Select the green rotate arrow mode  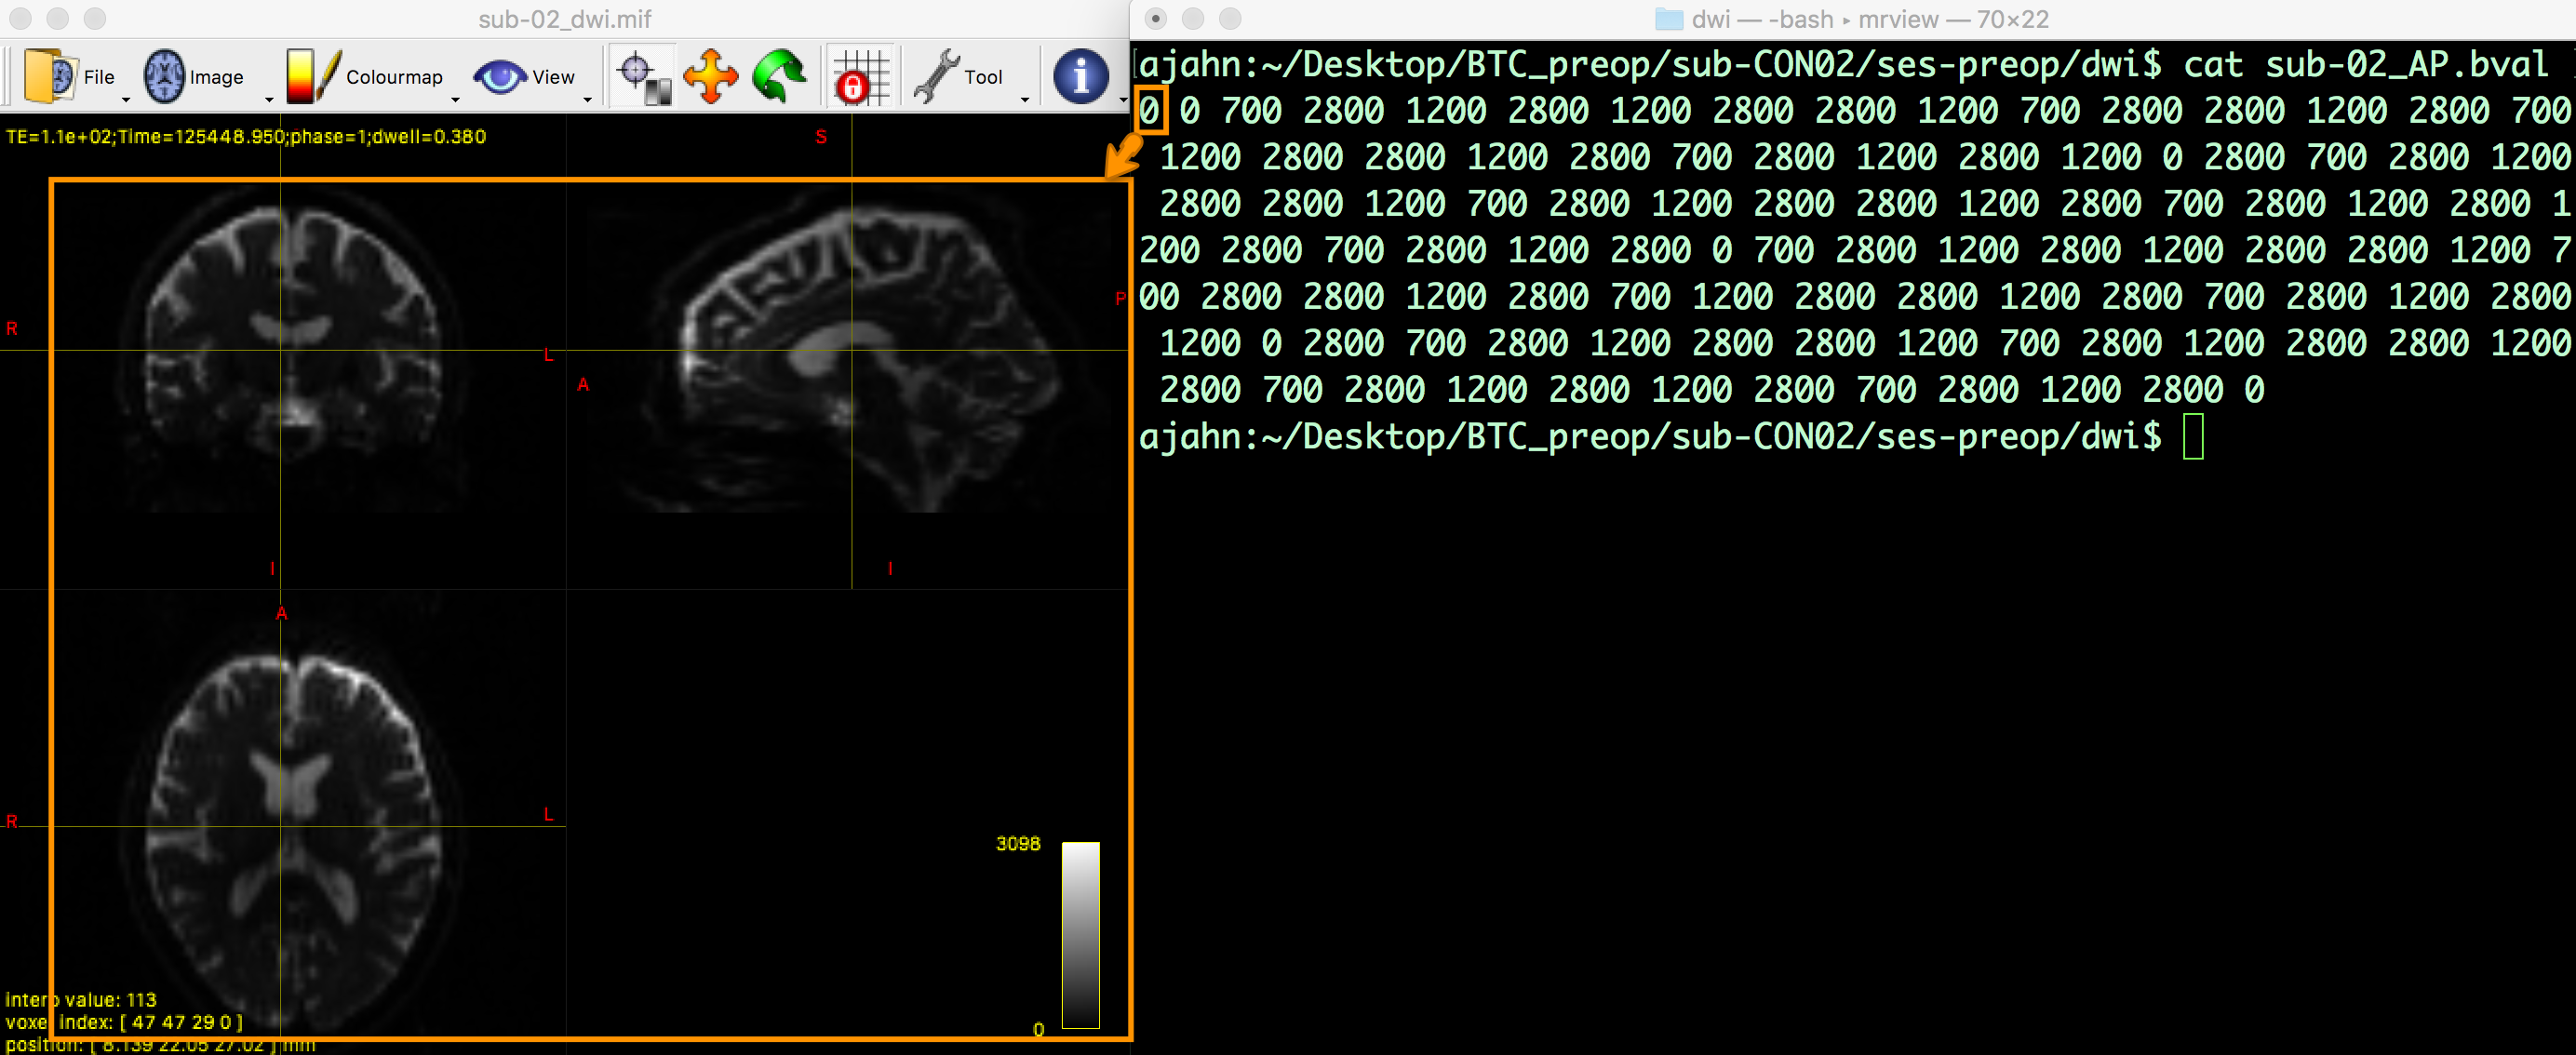coord(779,77)
